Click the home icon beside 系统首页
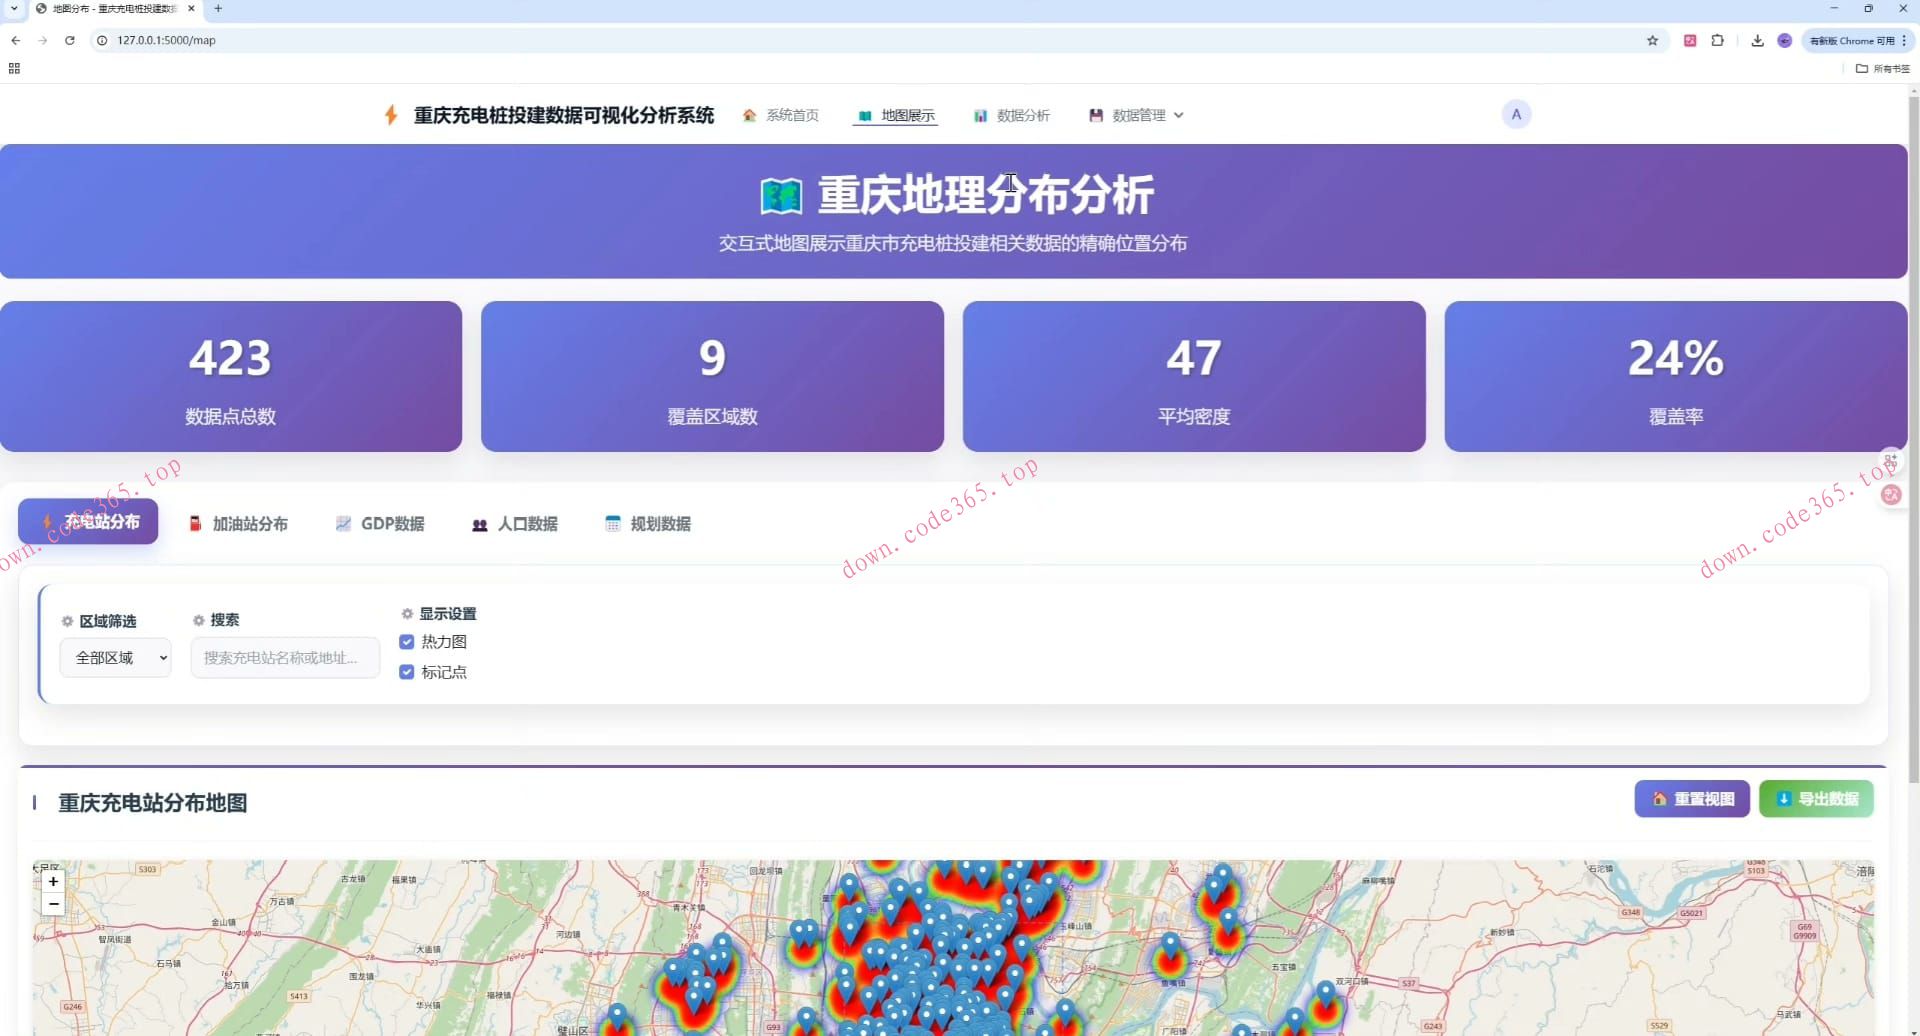This screenshot has width=1920, height=1036. 749,115
